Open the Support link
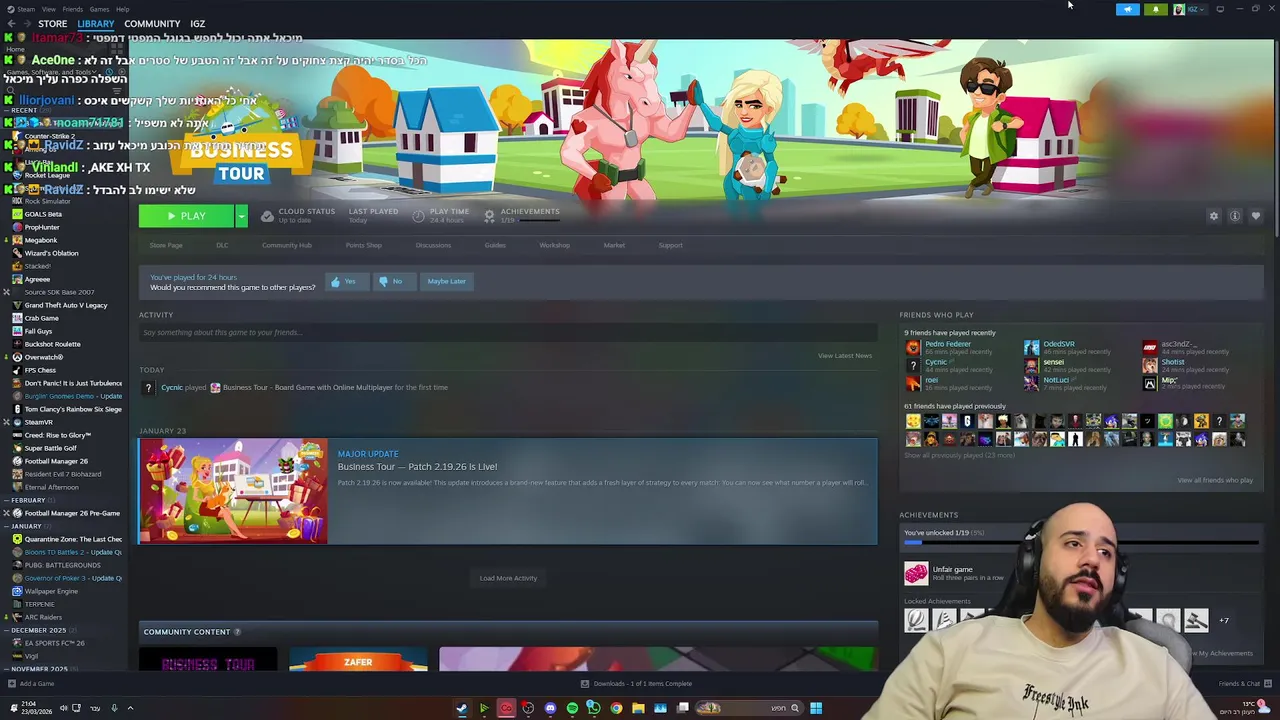1280x720 pixels. click(670, 245)
